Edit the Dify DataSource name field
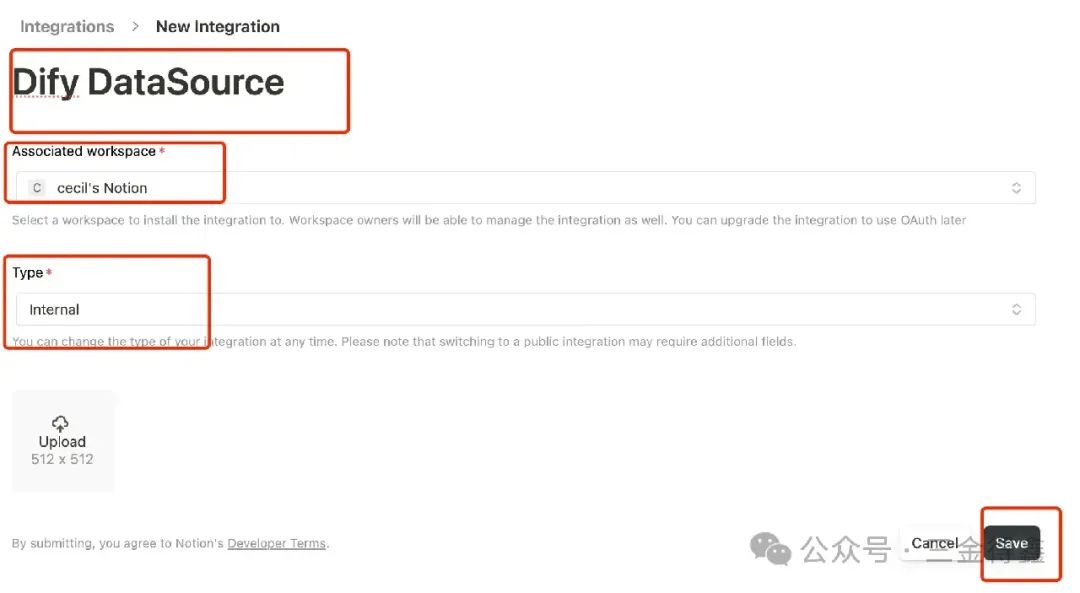 149,82
